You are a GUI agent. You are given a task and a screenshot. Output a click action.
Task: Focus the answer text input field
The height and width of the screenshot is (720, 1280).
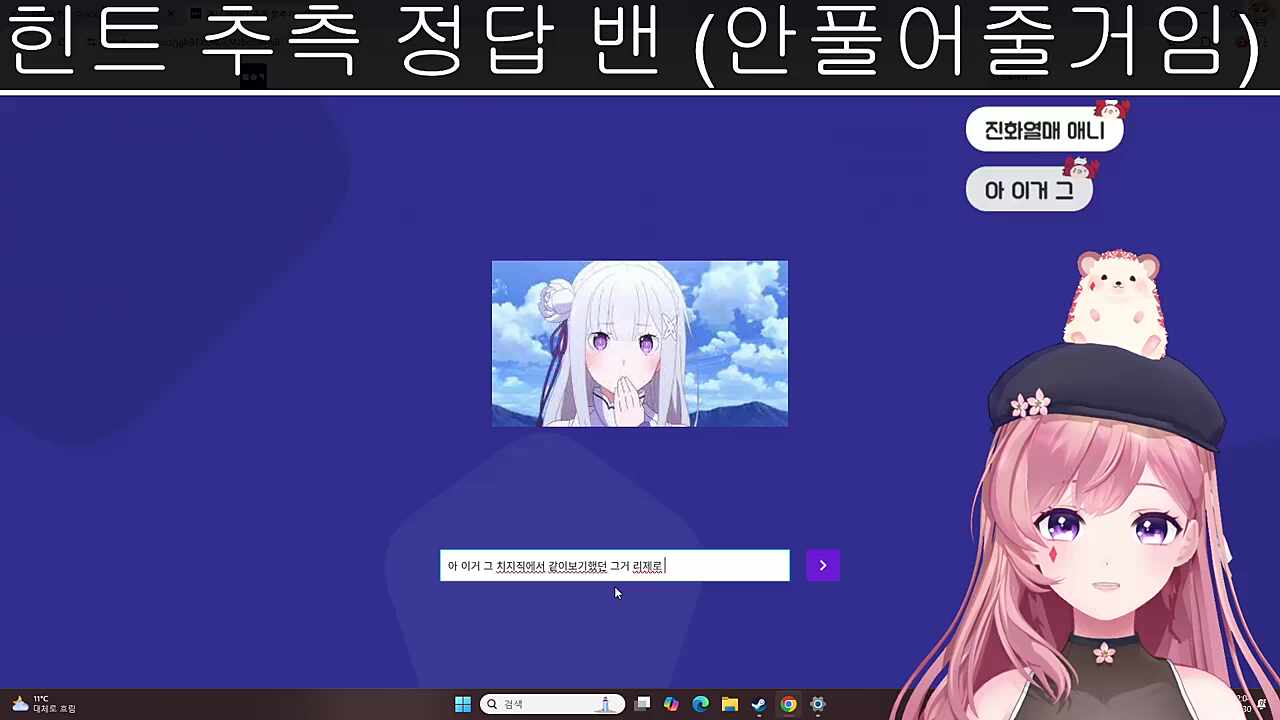615,566
